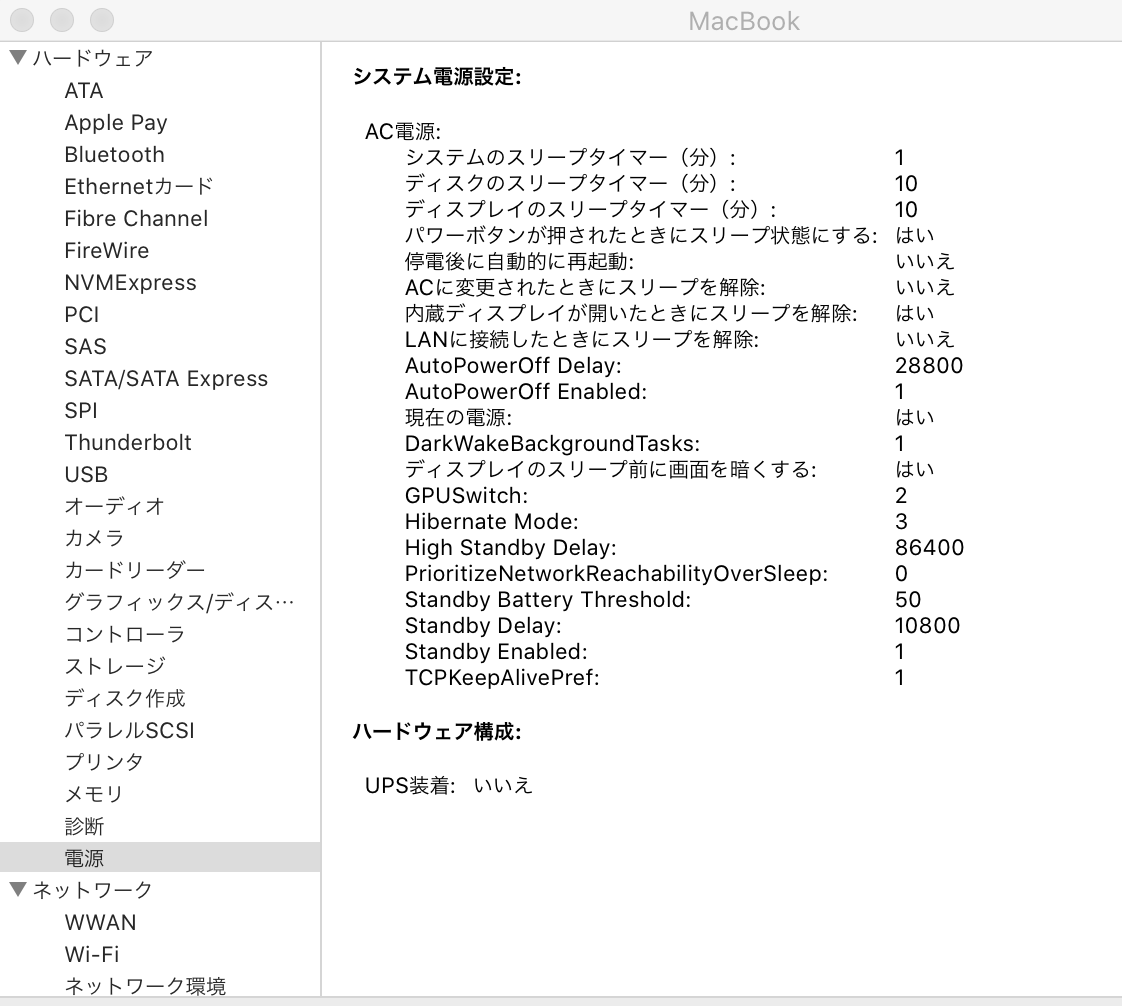This screenshot has height=1006, width=1122.
Task: Click the Standby Delay value 10800
Action: [927, 625]
